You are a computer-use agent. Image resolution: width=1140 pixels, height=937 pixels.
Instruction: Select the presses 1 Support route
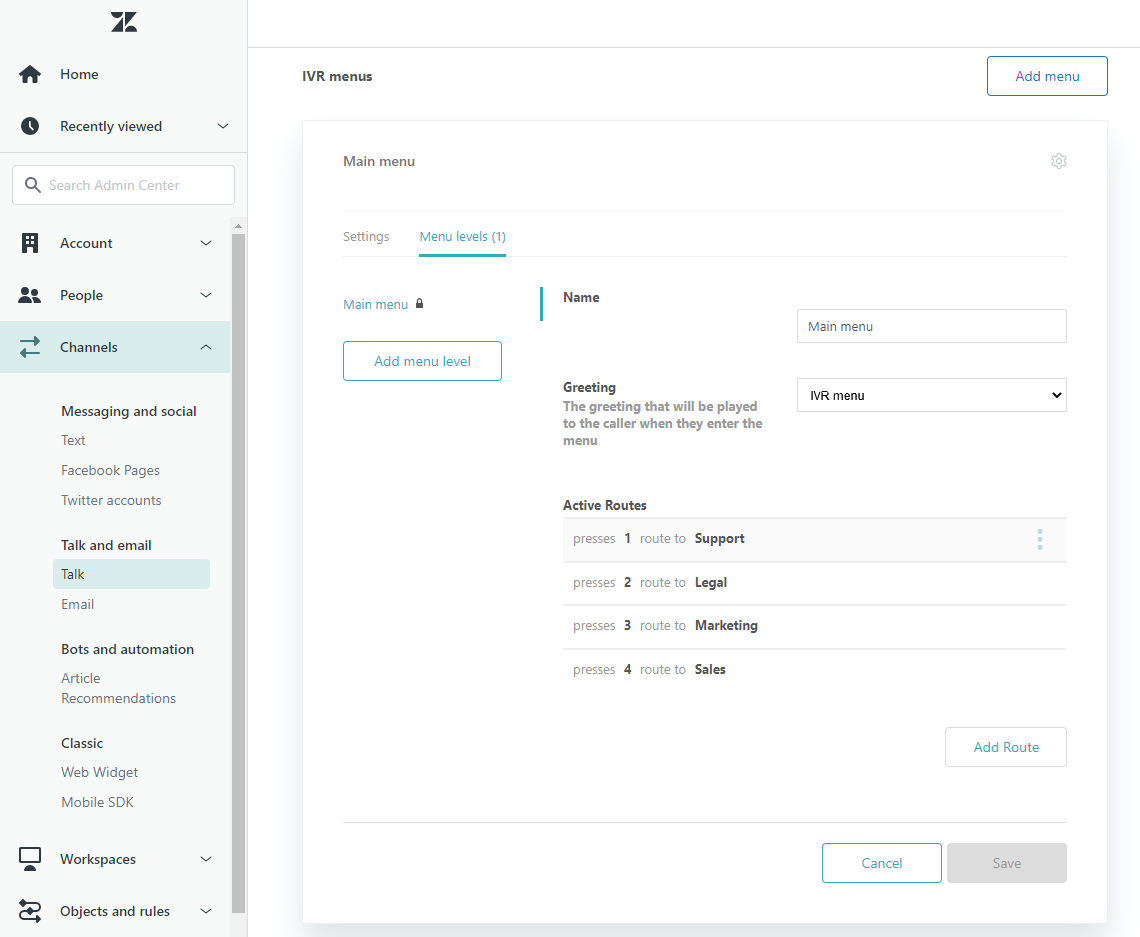click(814, 539)
